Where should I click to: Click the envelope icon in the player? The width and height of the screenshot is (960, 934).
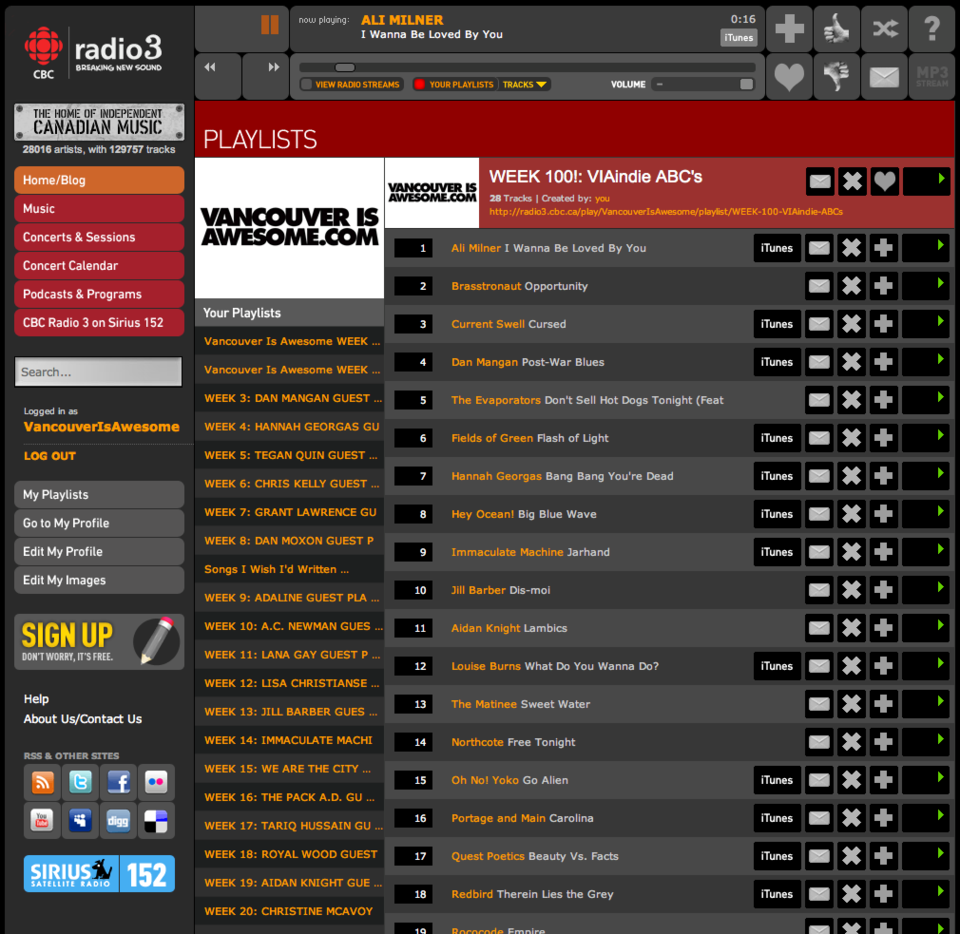(x=885, y=77)
